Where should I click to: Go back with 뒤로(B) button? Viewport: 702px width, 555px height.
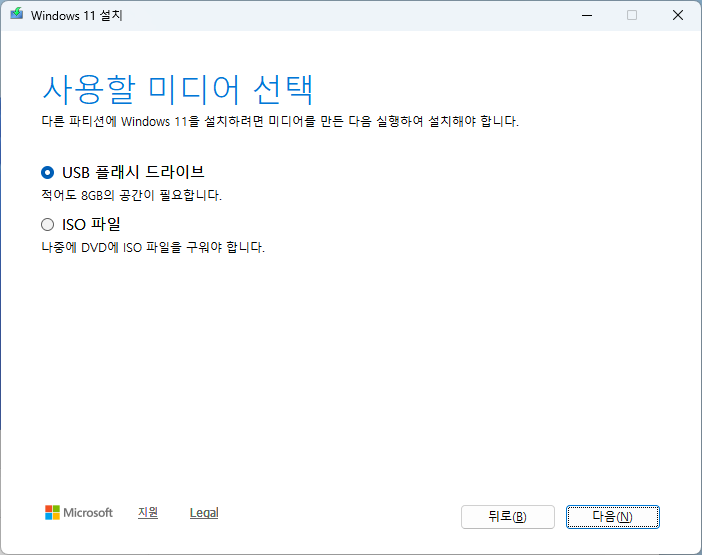point(508,517)
